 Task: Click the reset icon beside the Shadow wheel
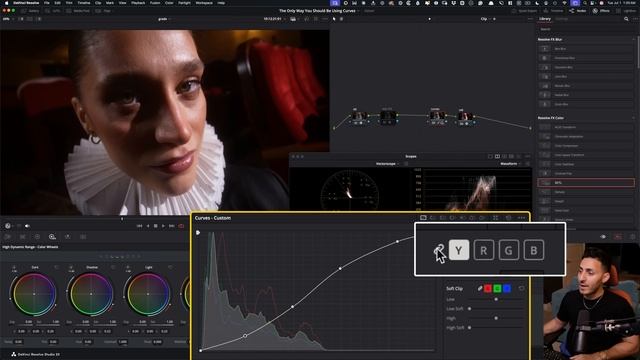tap(113, 267)
